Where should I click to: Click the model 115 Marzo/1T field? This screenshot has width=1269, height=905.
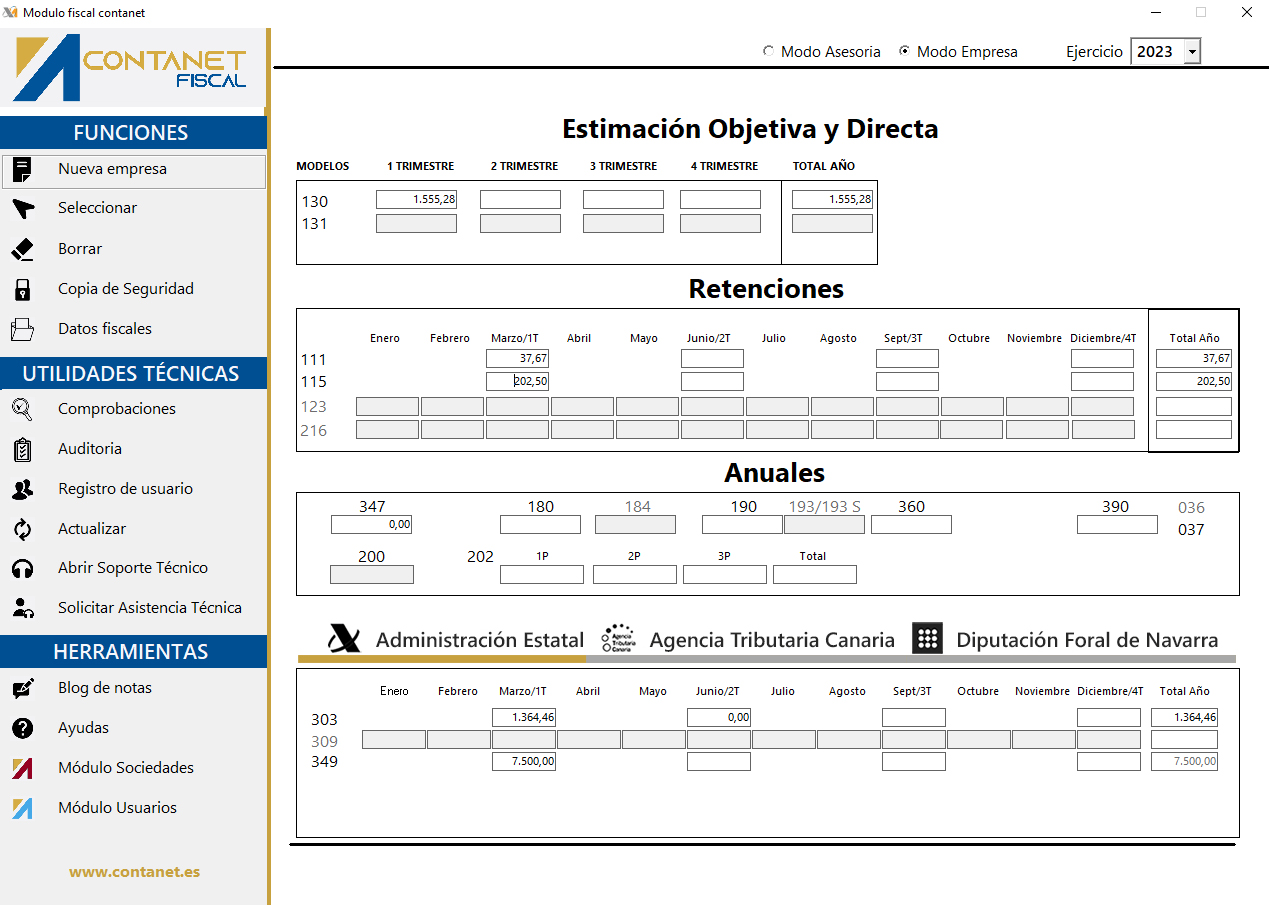point(517,381)
